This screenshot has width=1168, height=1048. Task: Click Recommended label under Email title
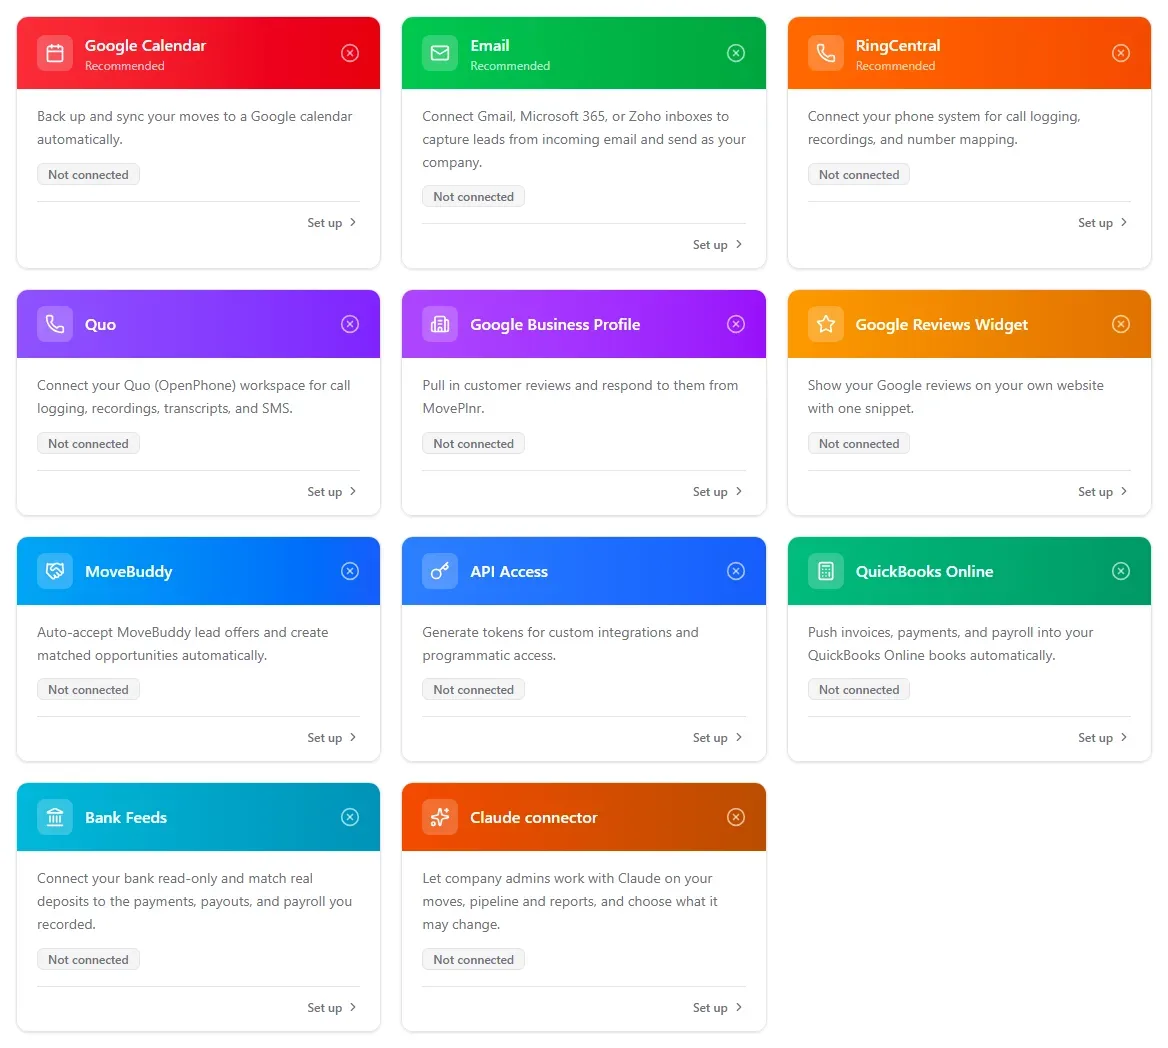pyautogui.click(x=510, y=66)
